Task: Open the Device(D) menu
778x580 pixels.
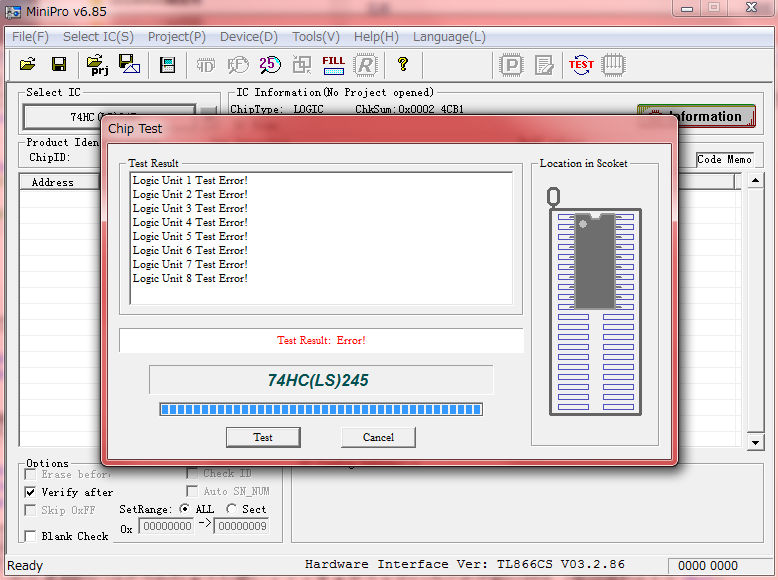Action: coord(249,37)
